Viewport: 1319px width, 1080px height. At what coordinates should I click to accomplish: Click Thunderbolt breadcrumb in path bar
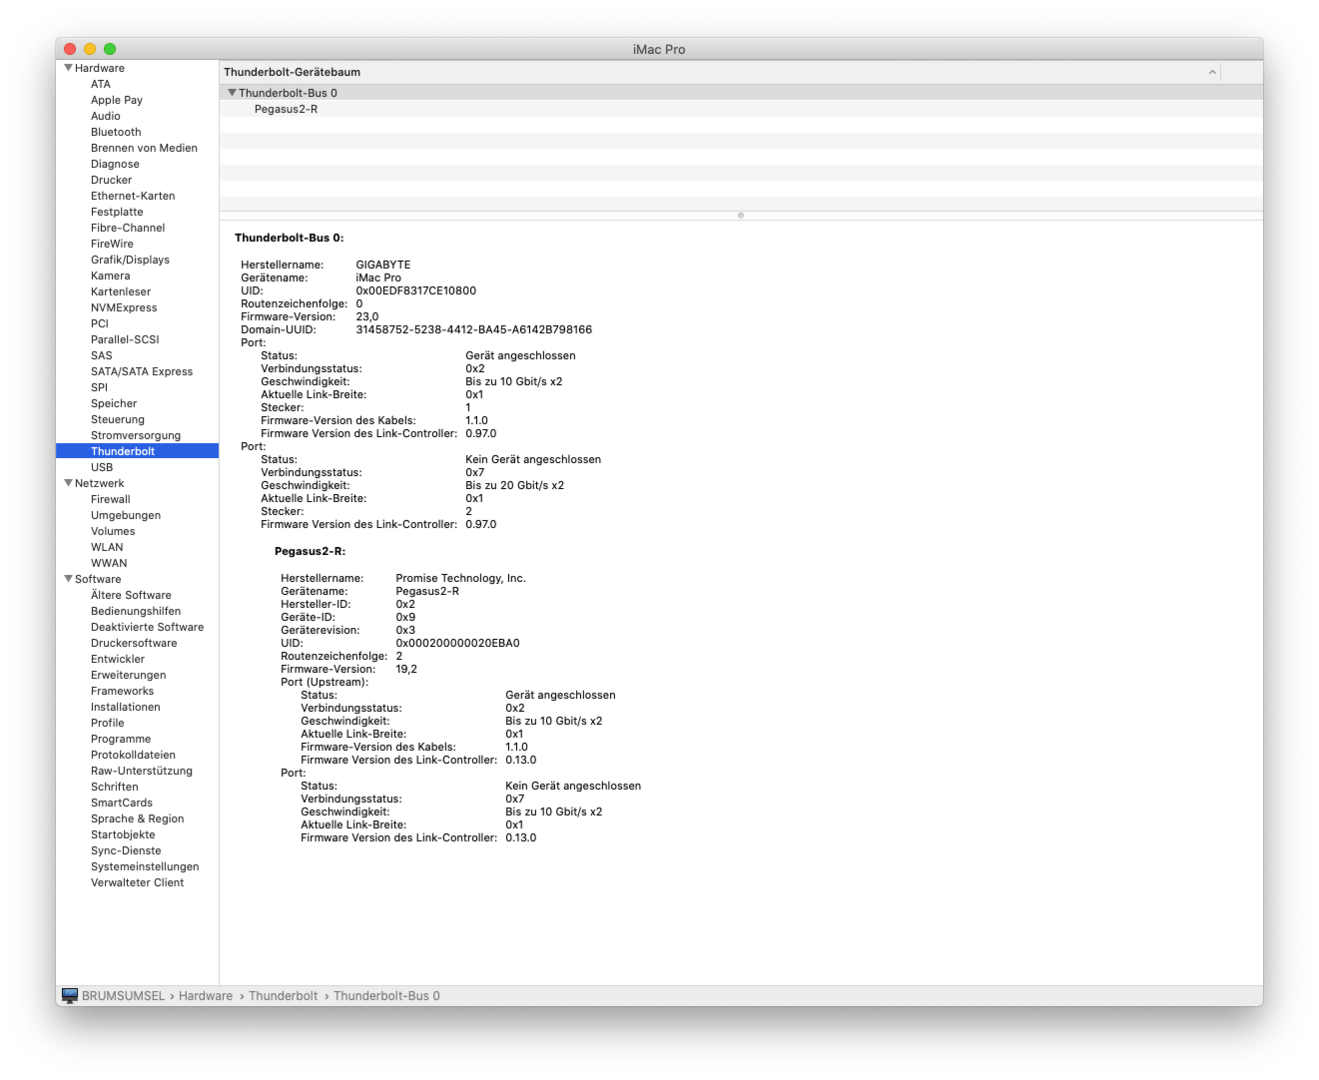click(x=283, y=996)
